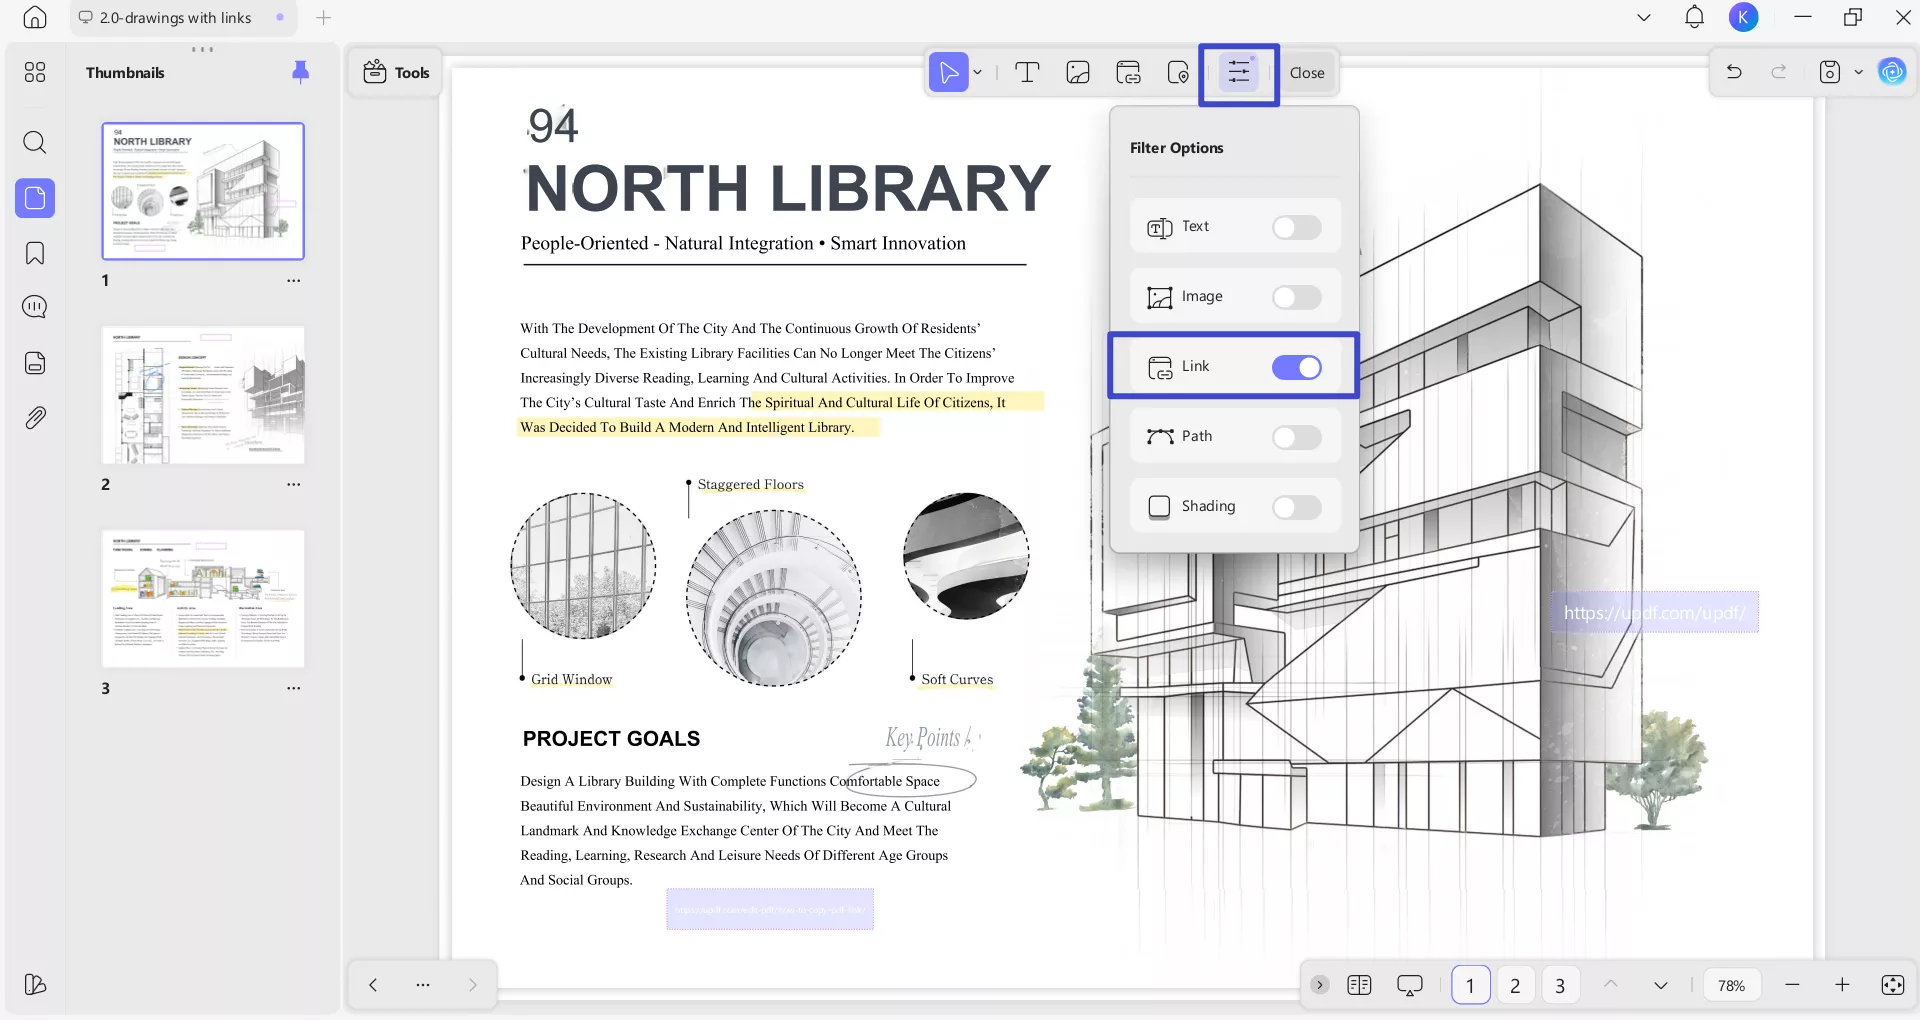1920x1020 pixels.
Task: Enable the Shading filter toggle
Action: (x=1296, y=508)
